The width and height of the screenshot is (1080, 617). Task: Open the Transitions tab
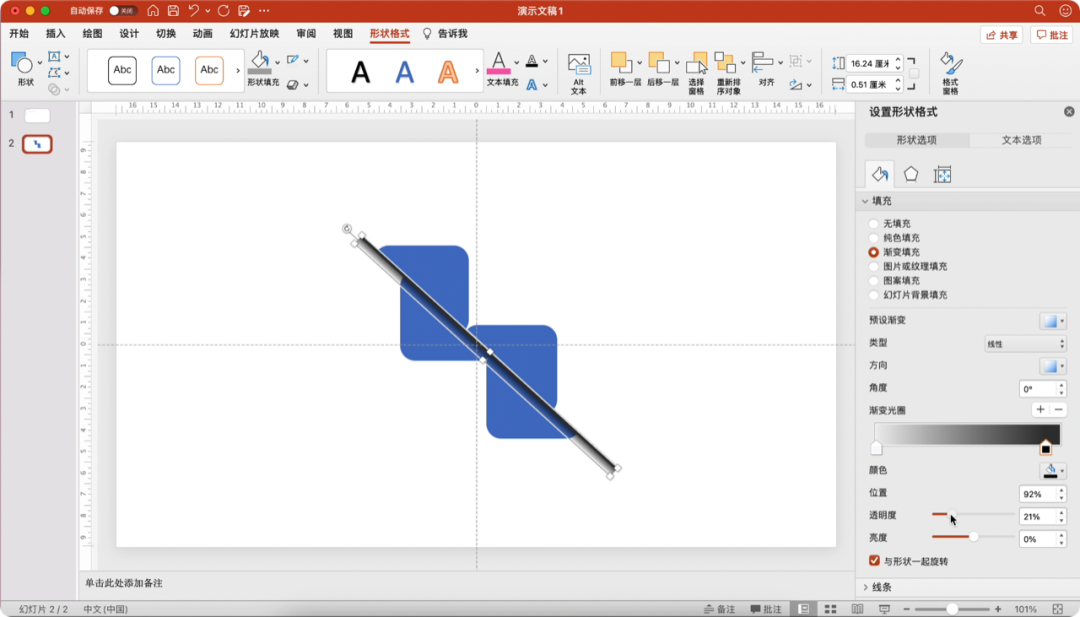pos(165,34)
